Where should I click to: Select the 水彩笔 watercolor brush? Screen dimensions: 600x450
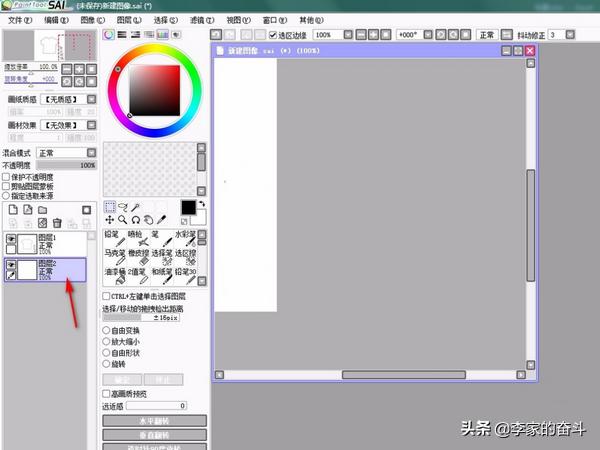[185, 238]
